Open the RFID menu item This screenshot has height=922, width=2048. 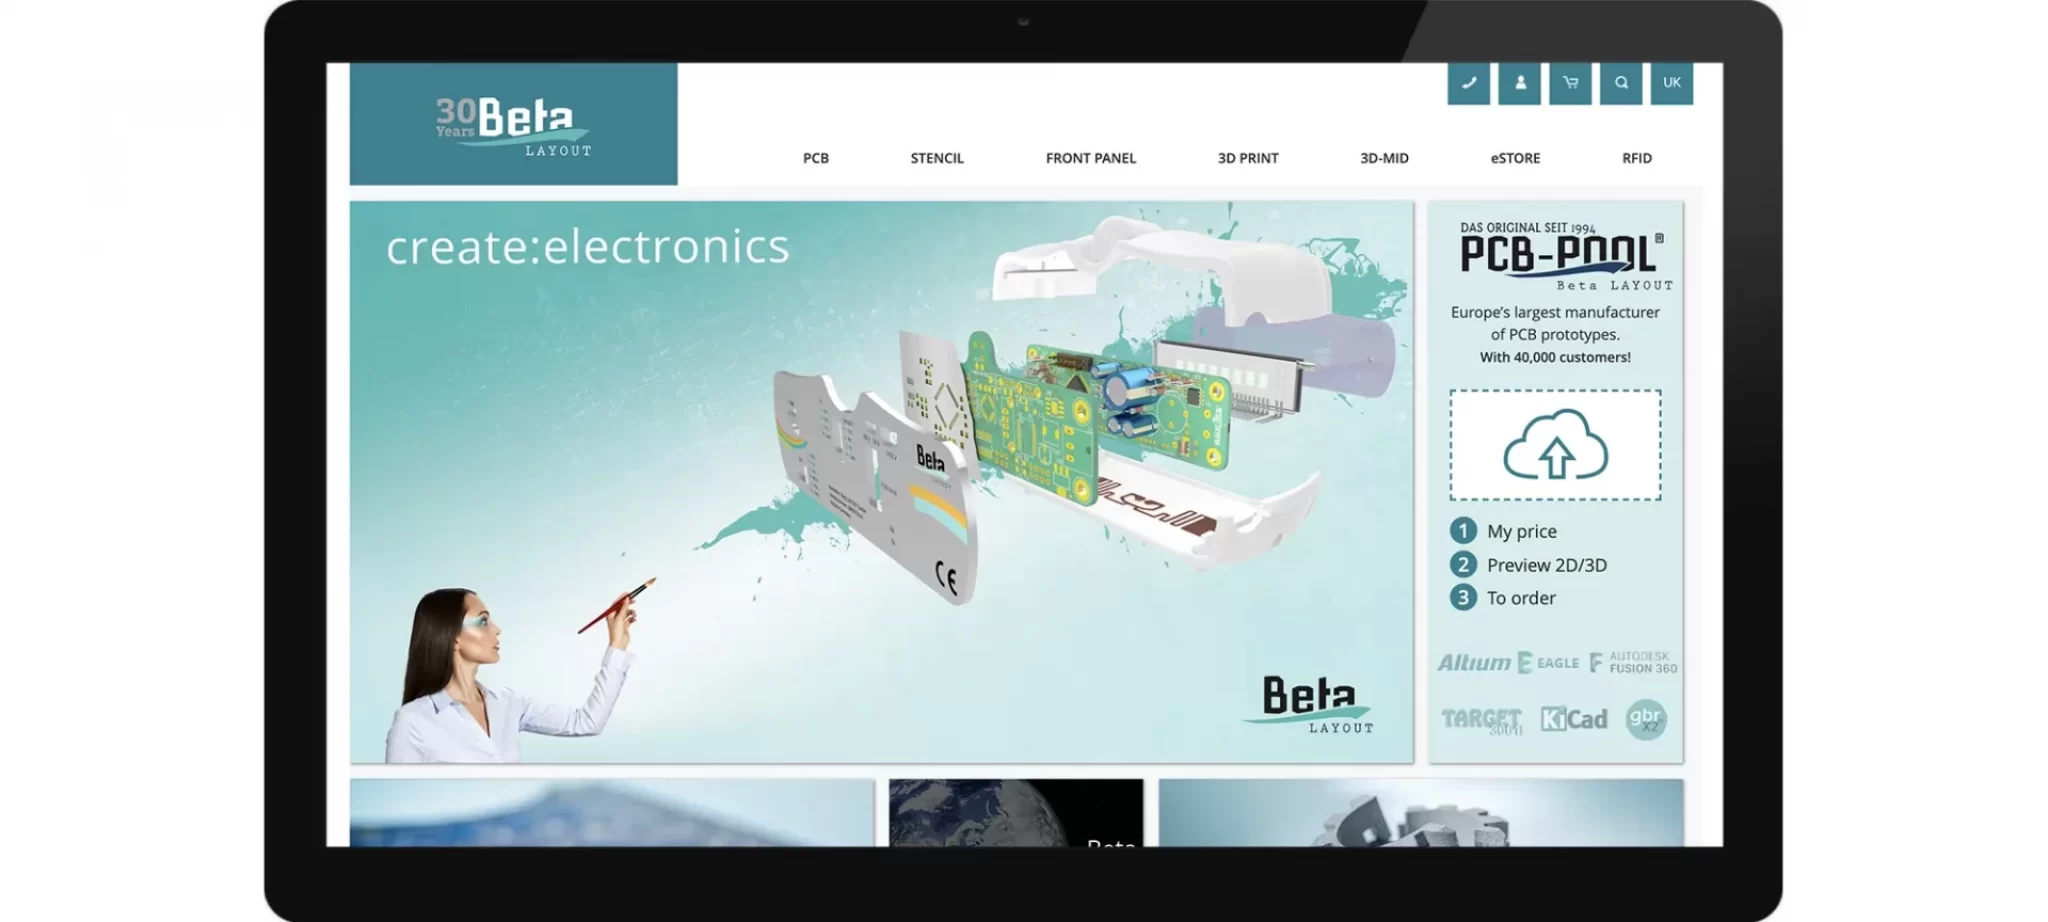pyautogui.click(x=1637, y=158)
